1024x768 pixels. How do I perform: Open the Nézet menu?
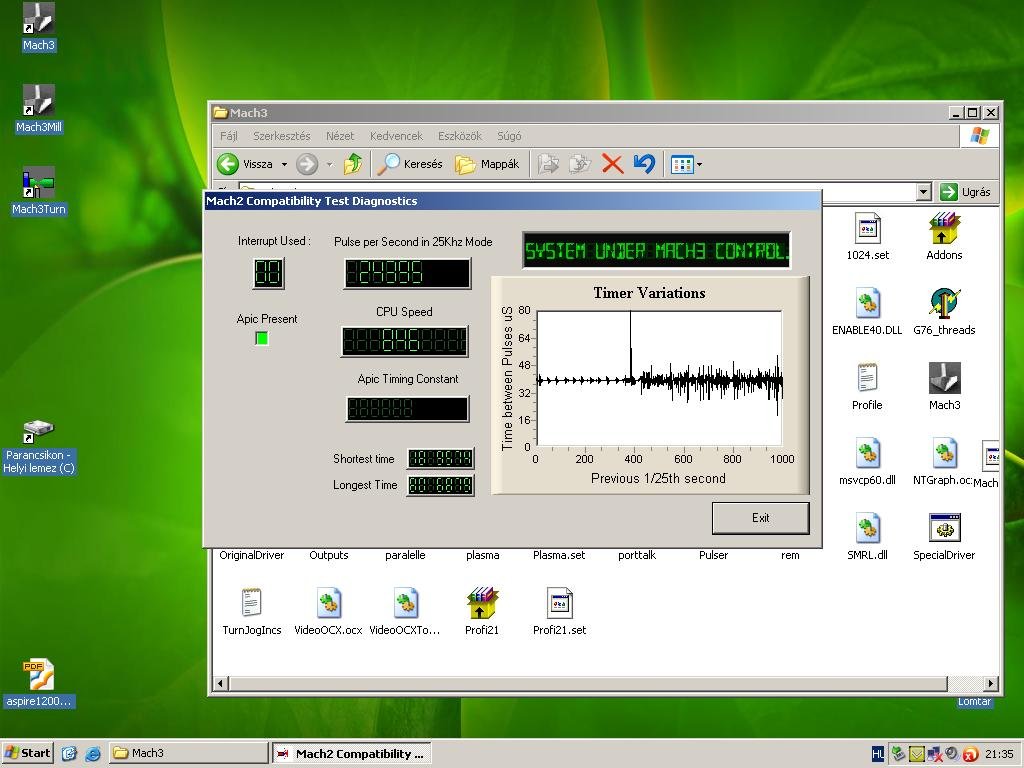click(x=340, y=136)
